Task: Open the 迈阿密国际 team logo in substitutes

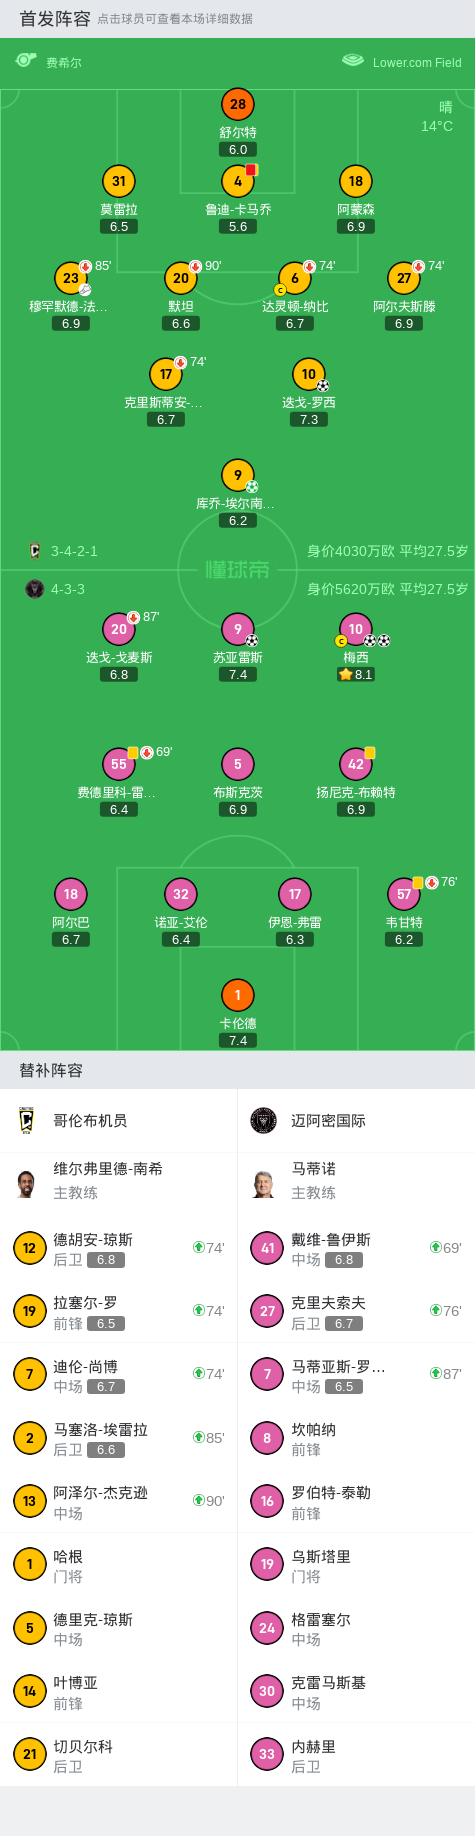Action: [x=263, y=1120]
